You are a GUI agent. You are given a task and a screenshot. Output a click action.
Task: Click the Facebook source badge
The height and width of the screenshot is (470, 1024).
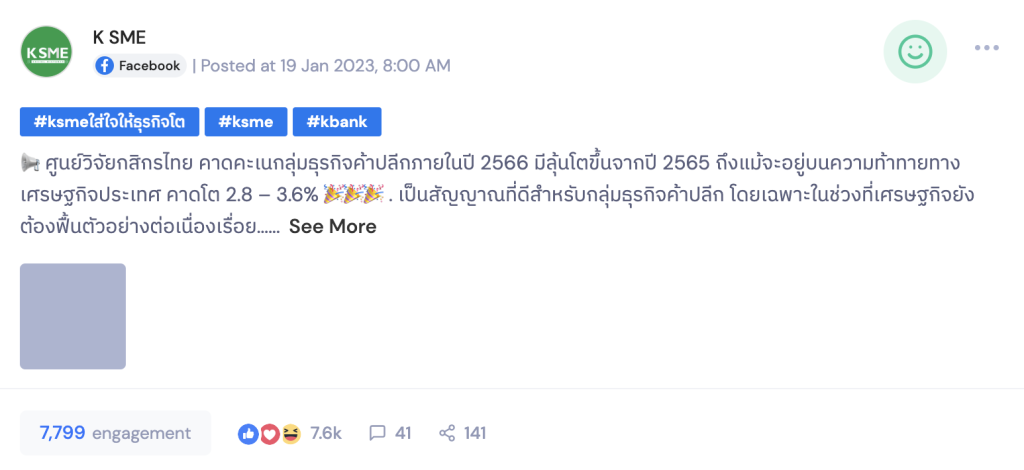click(140, 66)
